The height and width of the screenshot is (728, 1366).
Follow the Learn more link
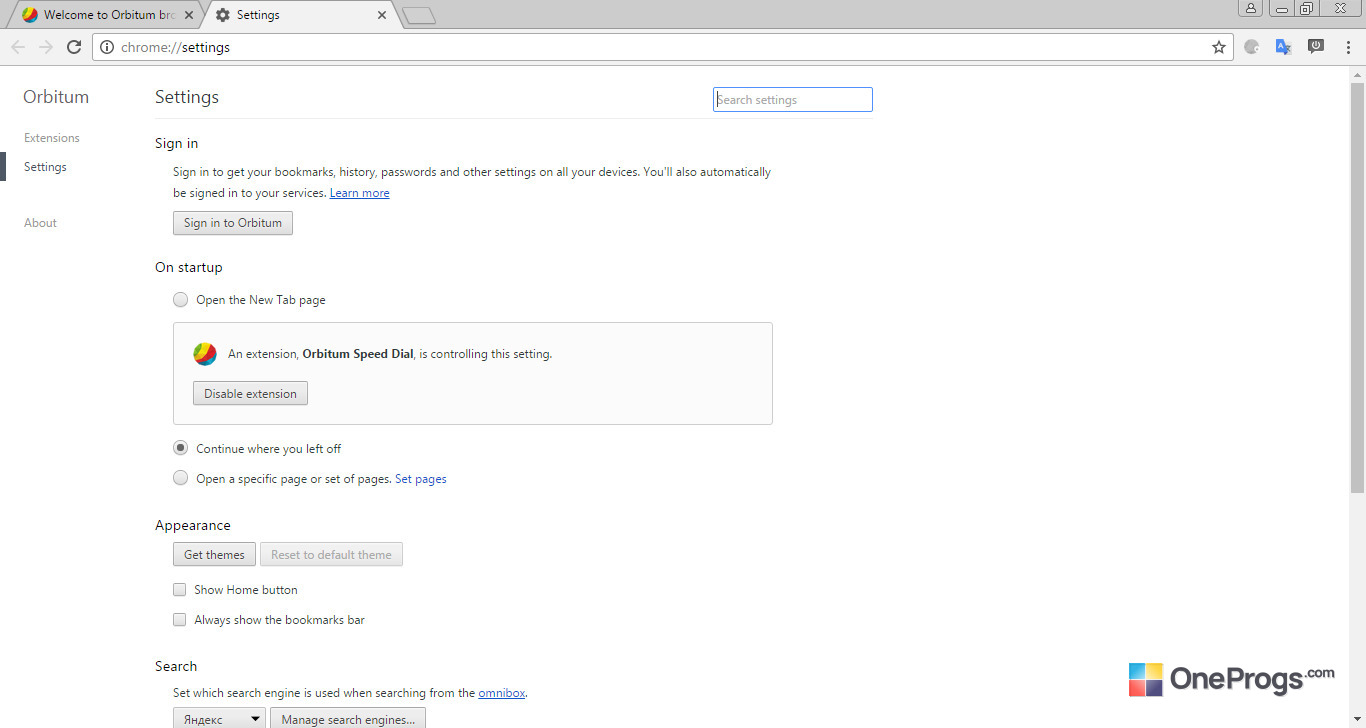click(x=360, y=193)
